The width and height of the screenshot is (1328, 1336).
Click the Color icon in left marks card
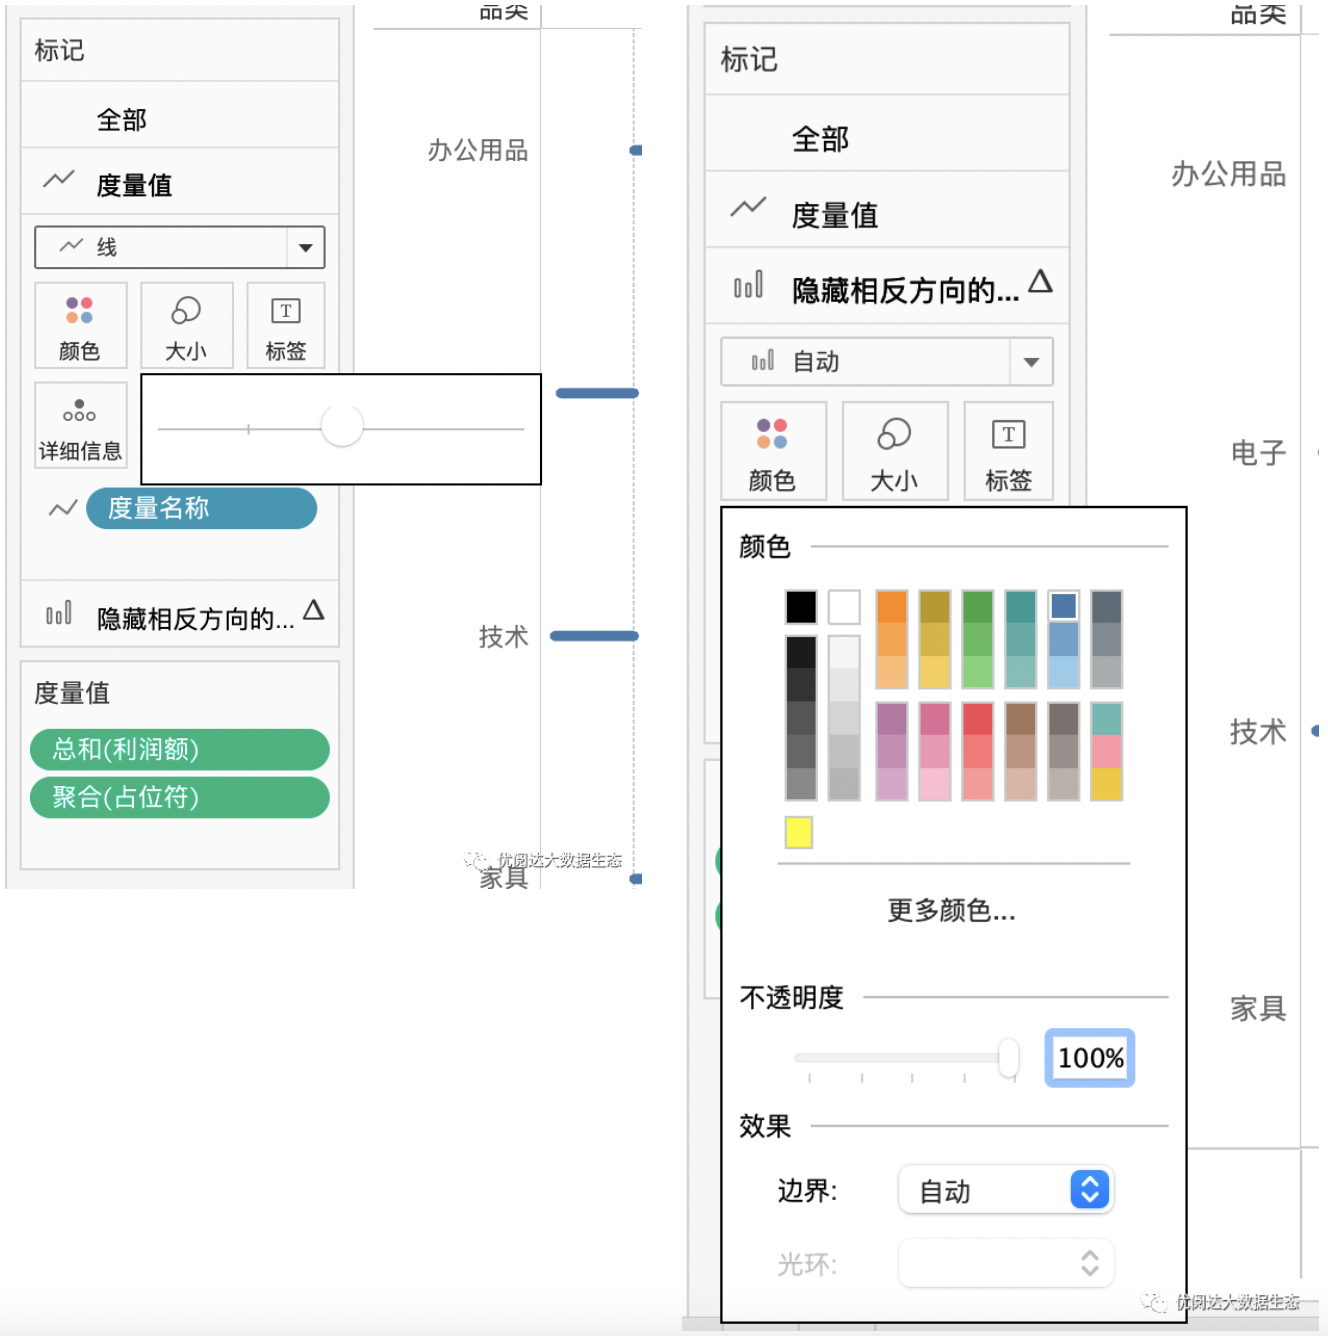pos(80,325)
